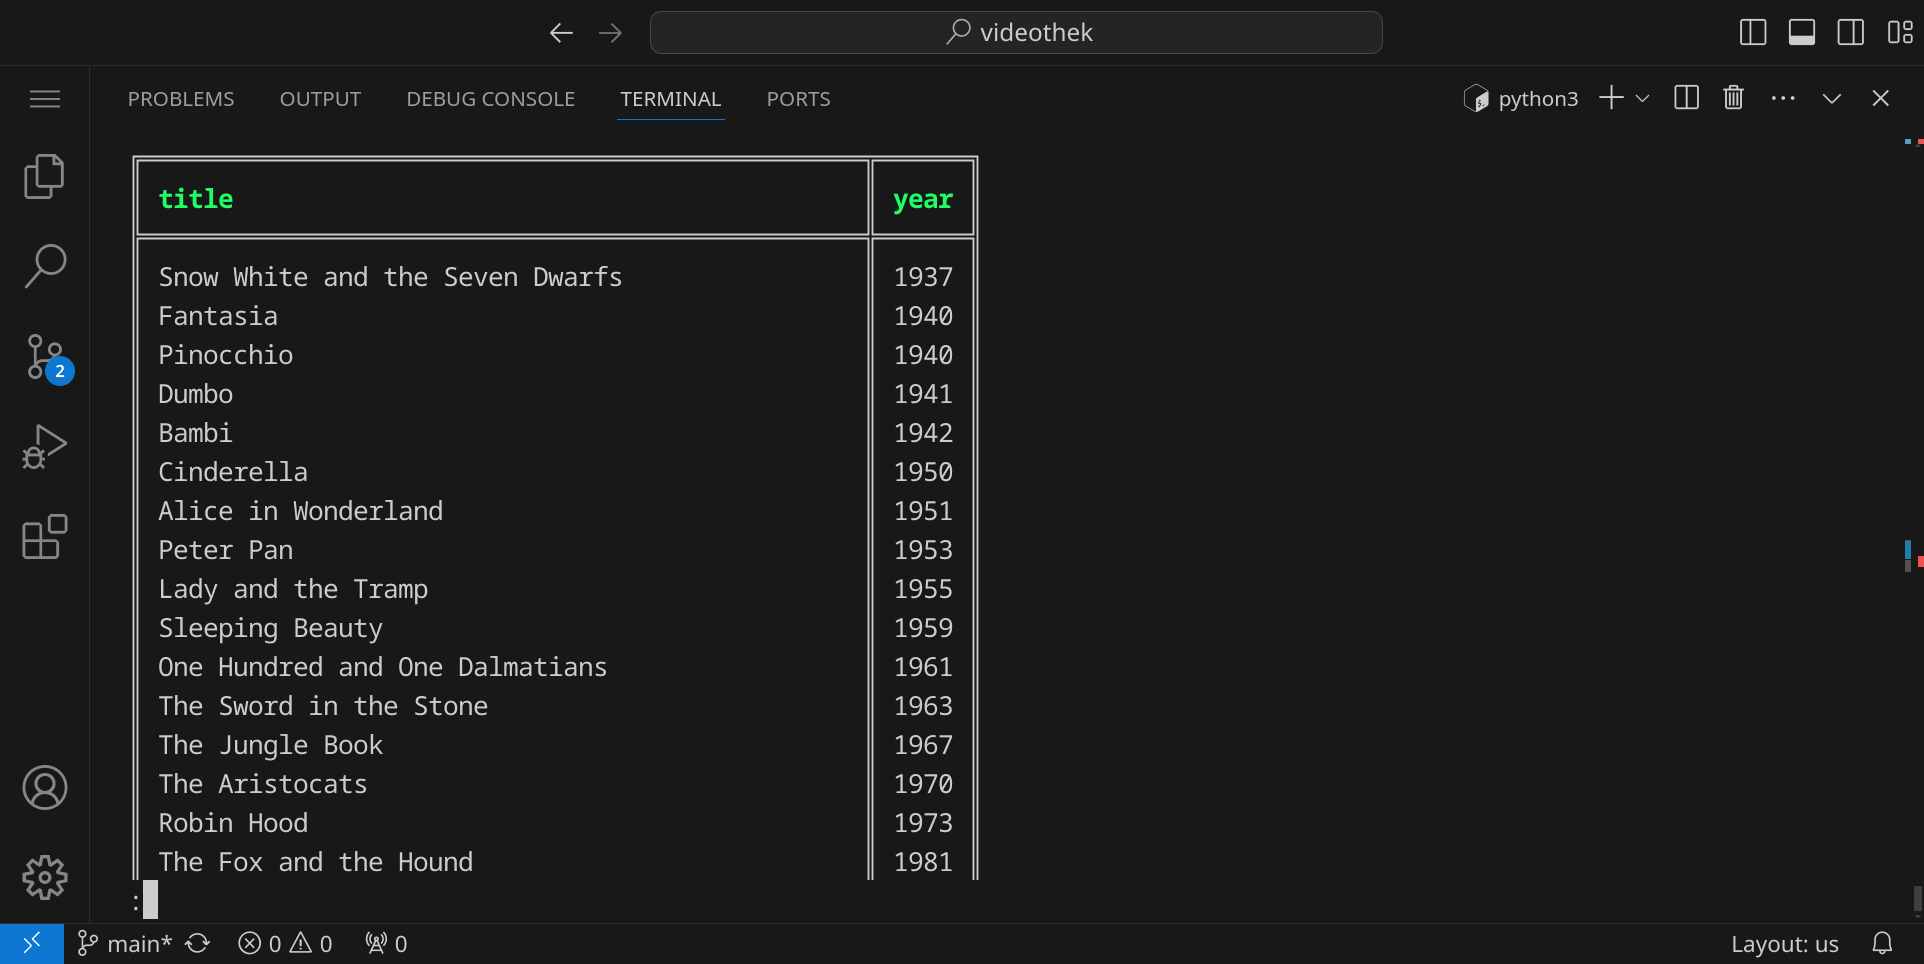1924x964 pixels.
Task: Open the Extensions view icon
Action: (44, 537)
